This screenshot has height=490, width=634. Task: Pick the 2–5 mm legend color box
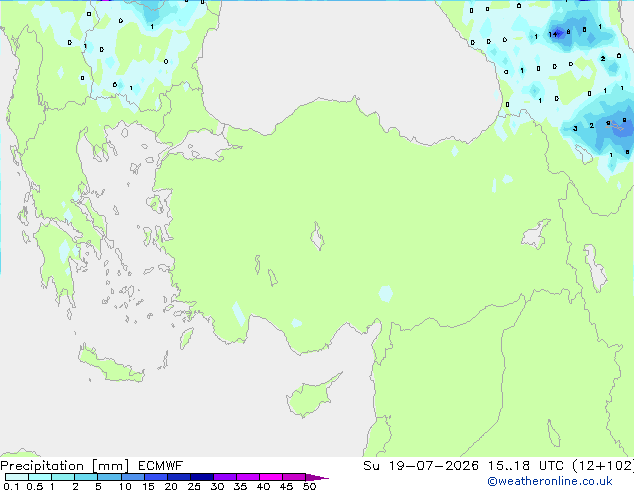[86, 477]
